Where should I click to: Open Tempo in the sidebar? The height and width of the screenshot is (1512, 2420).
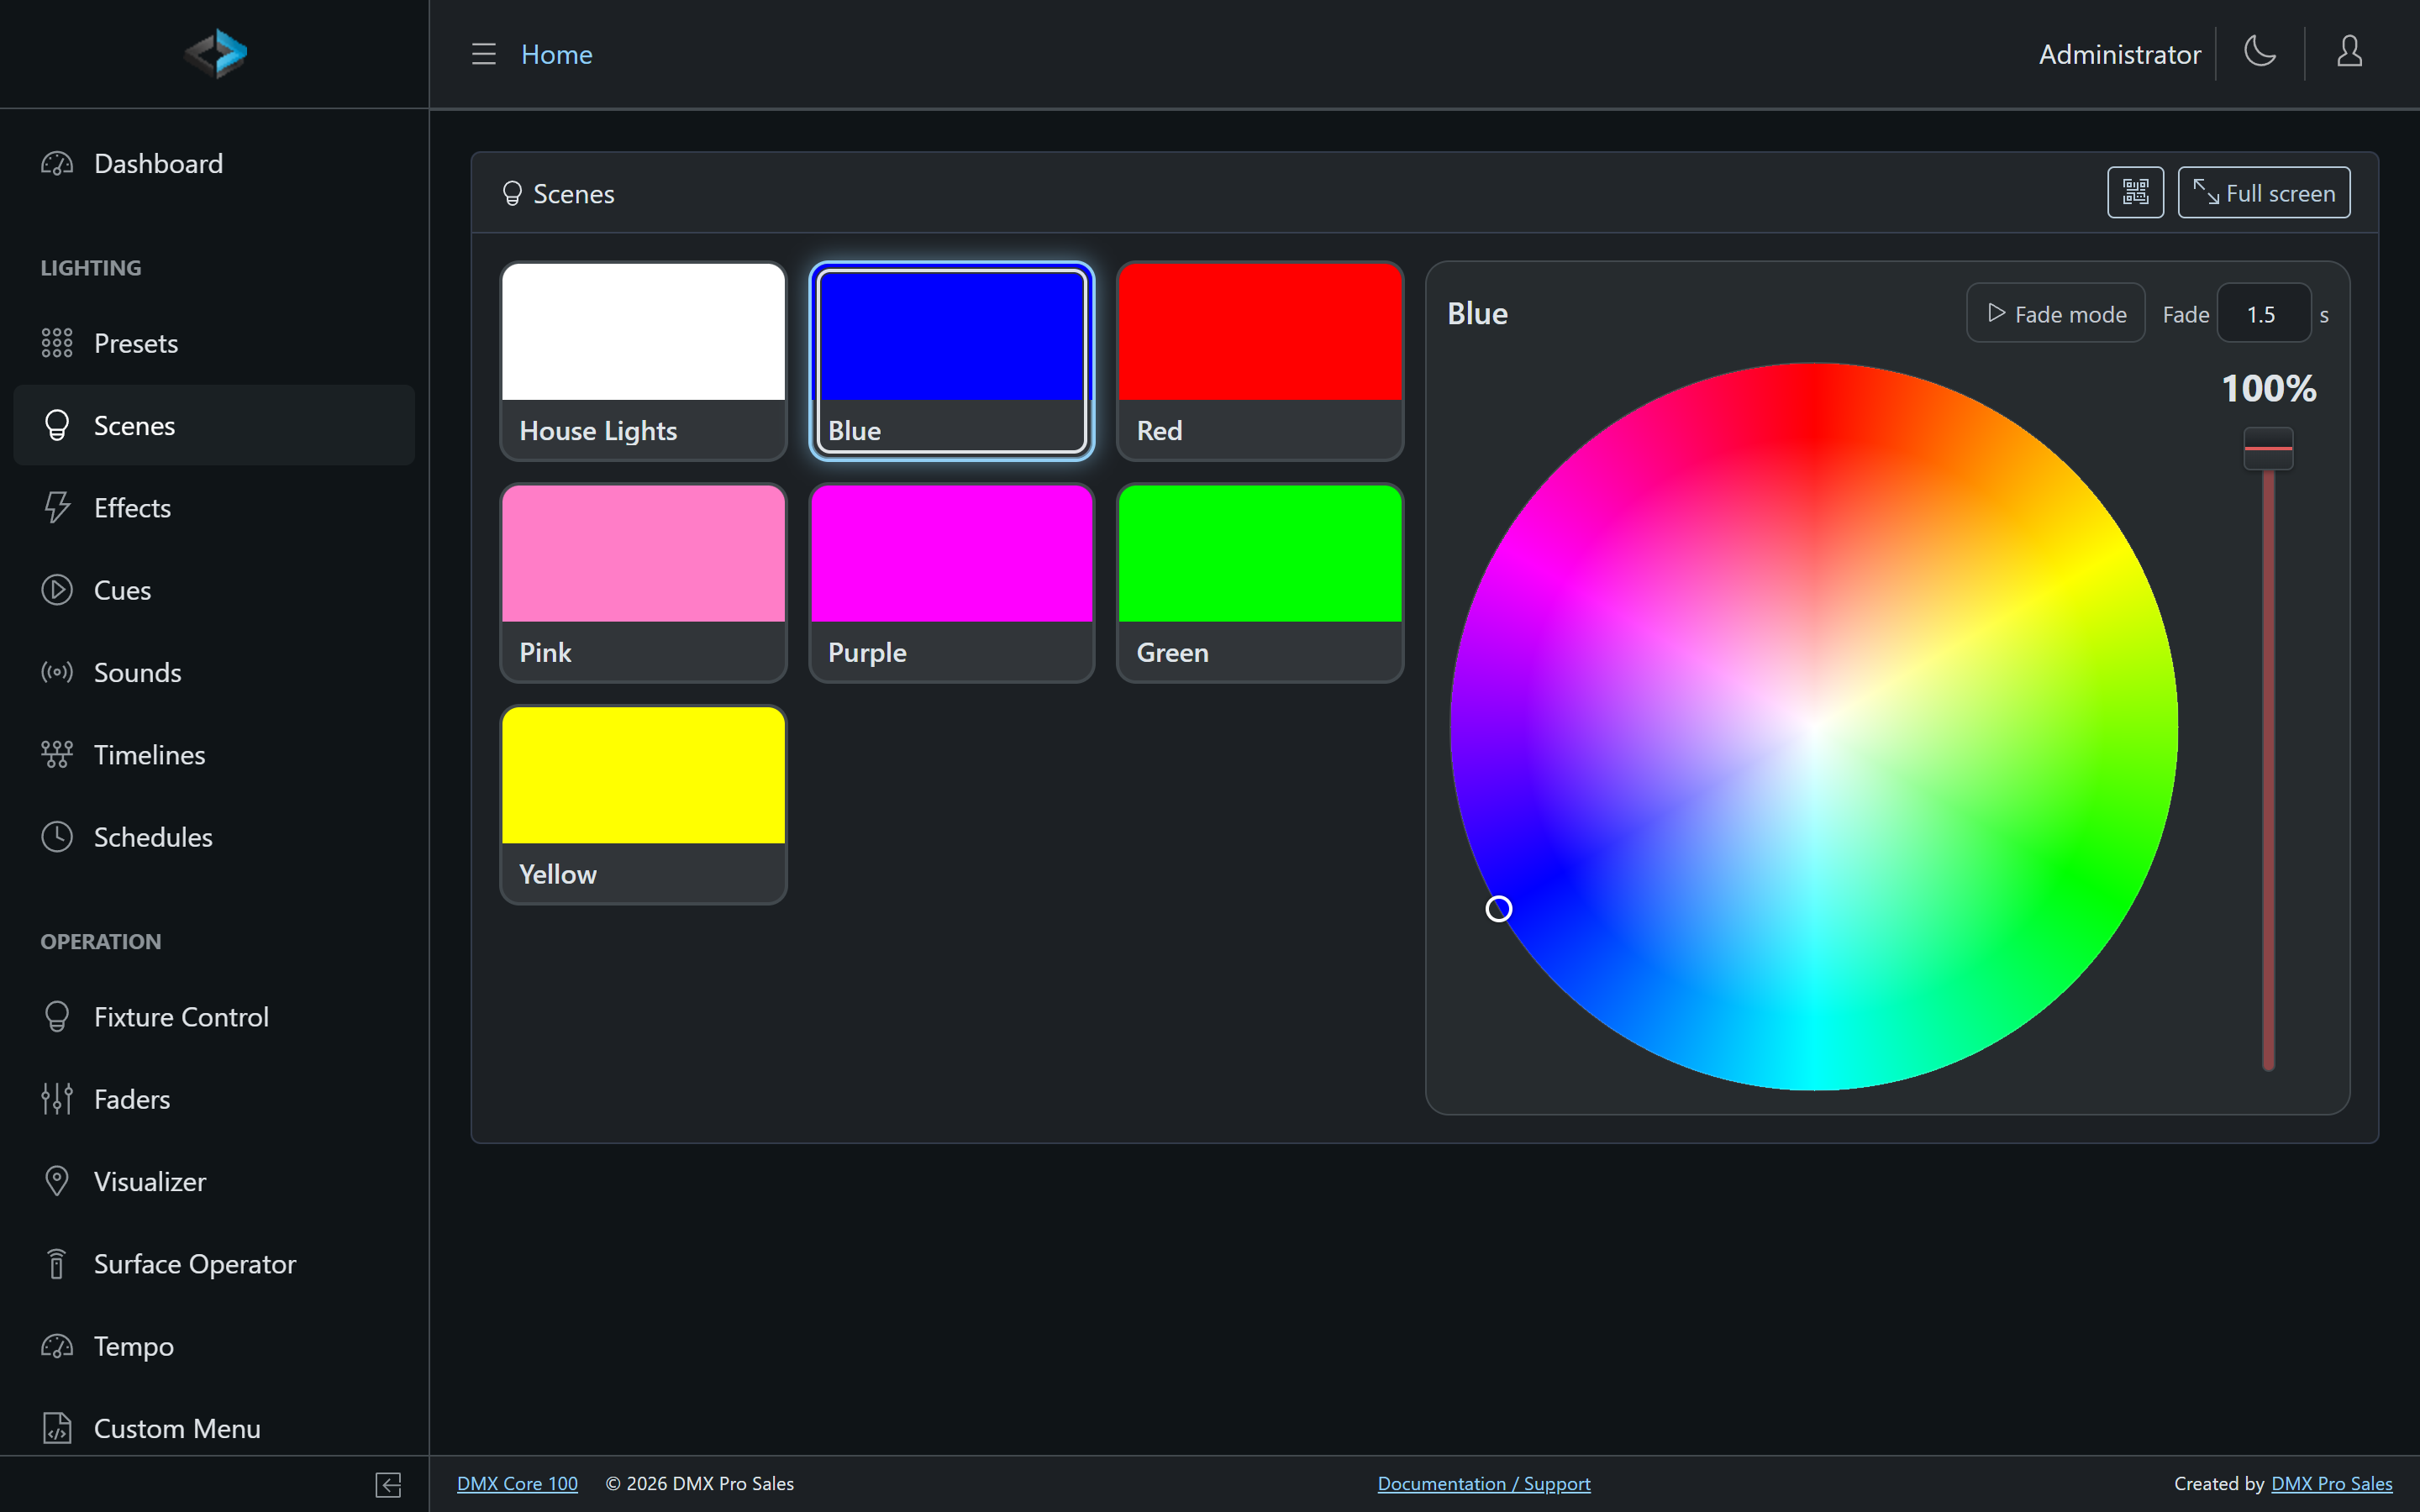[214, 1346]
